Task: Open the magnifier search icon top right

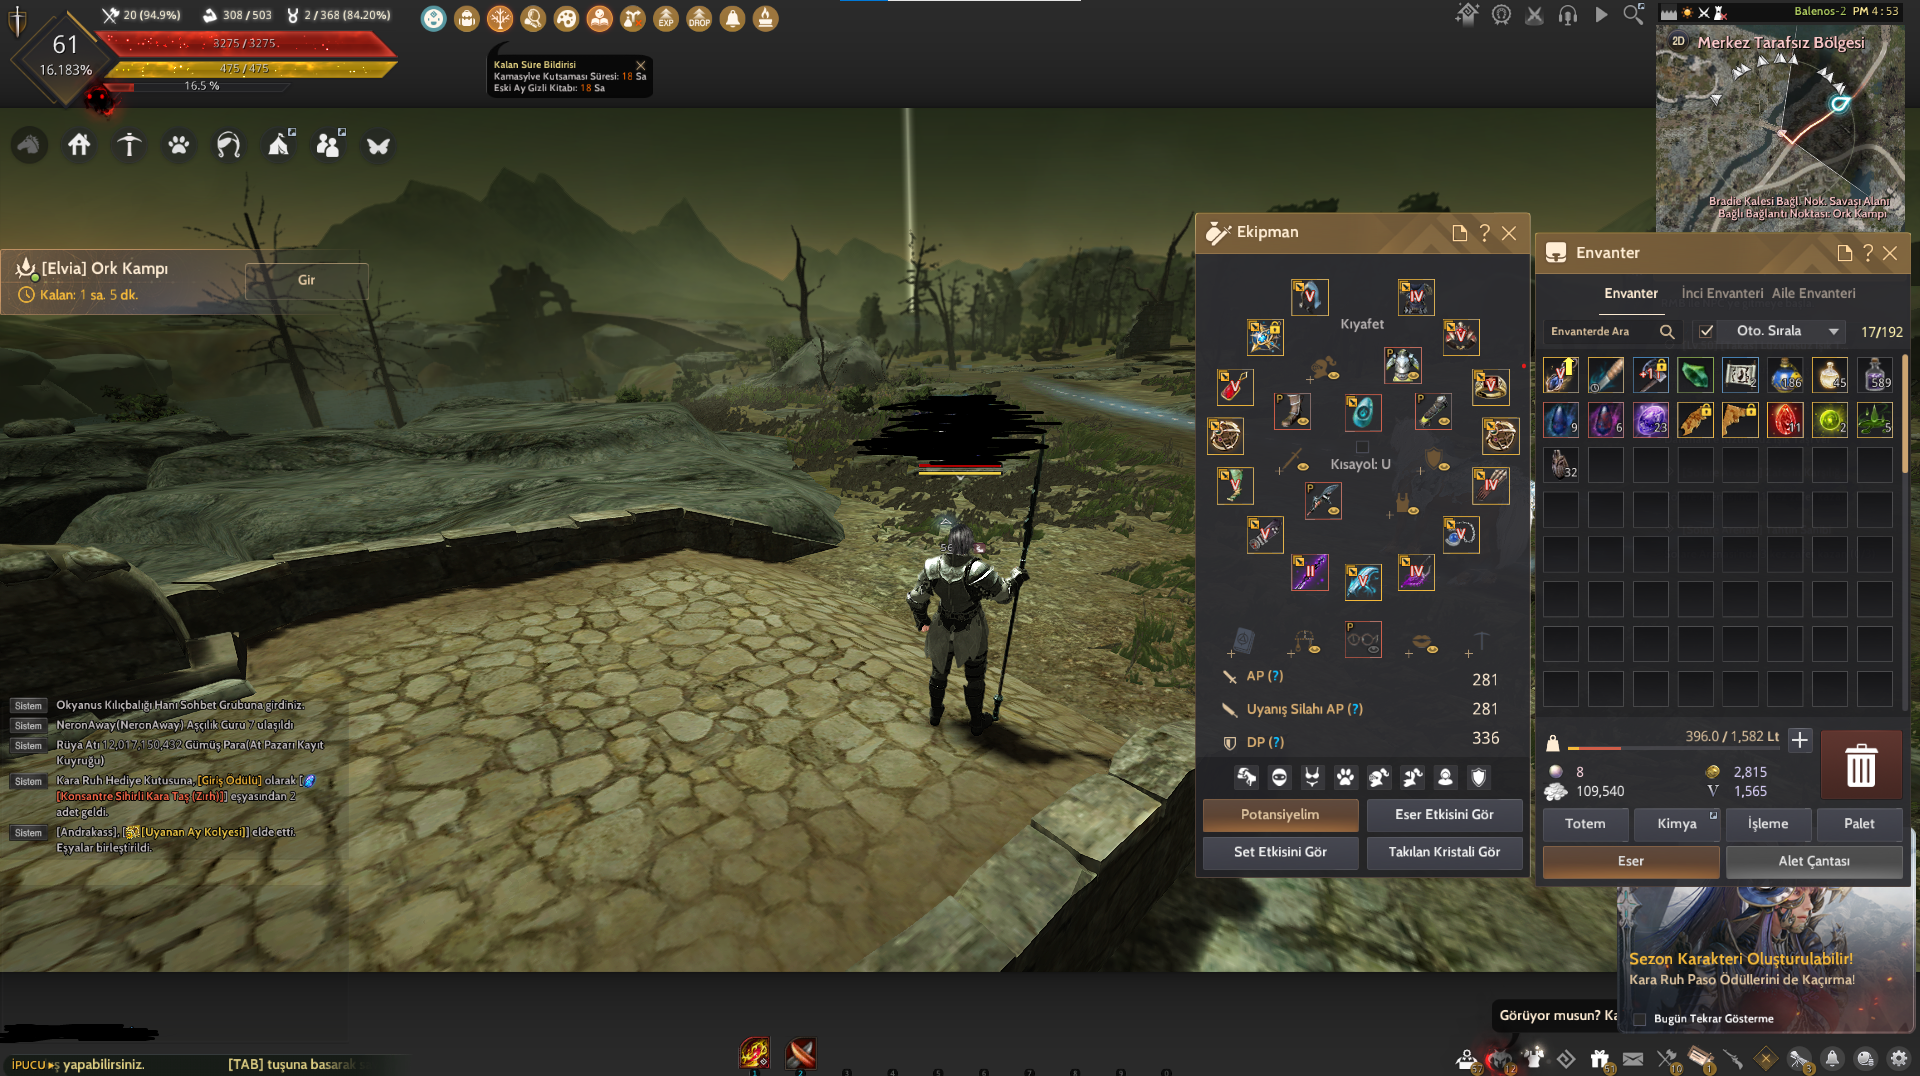Action: tap(1634, 14)
